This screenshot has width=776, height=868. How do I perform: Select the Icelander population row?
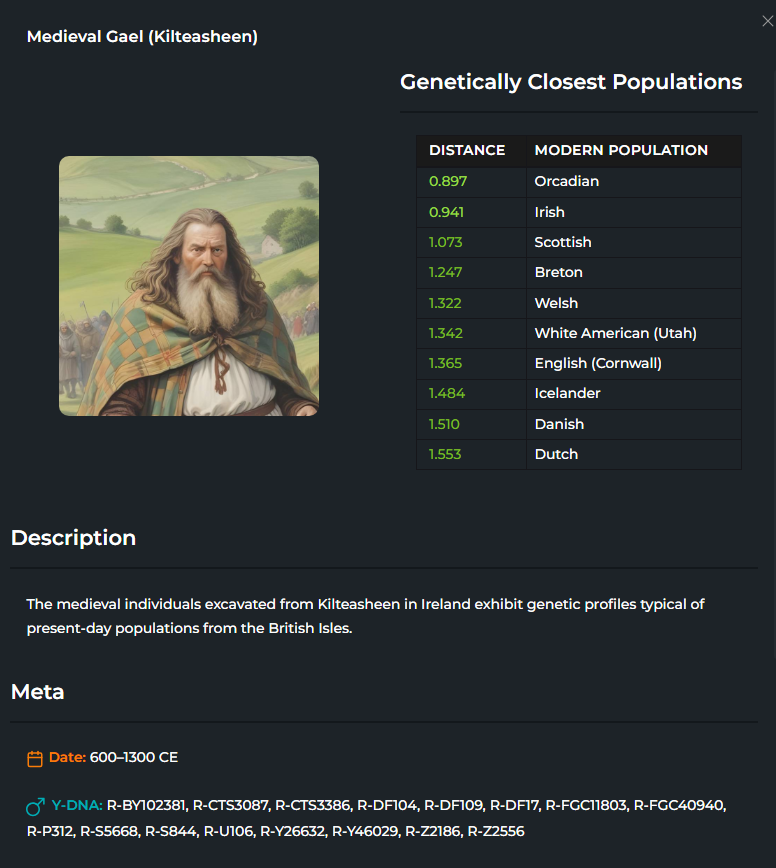(x=579, y=394)
